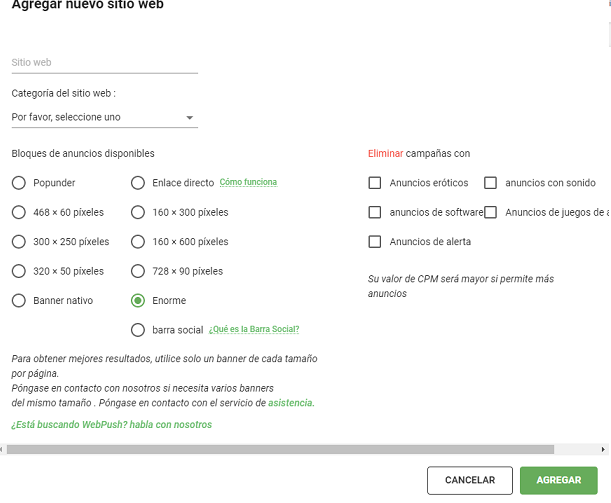
Task: Follow the asistencia support link
Action: (x=291, y=403)
